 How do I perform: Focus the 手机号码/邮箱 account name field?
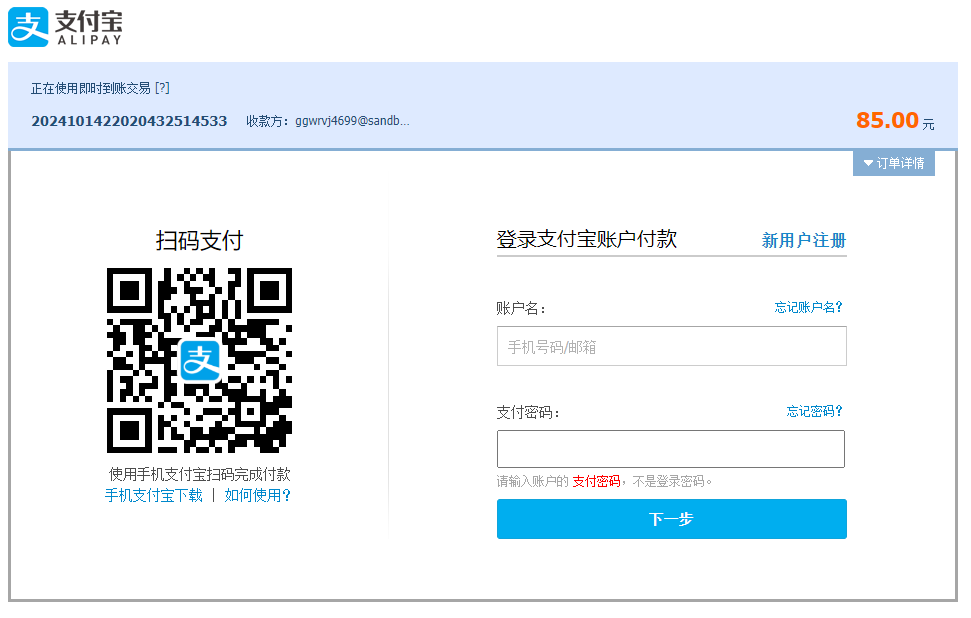click(x=671, y=346)
